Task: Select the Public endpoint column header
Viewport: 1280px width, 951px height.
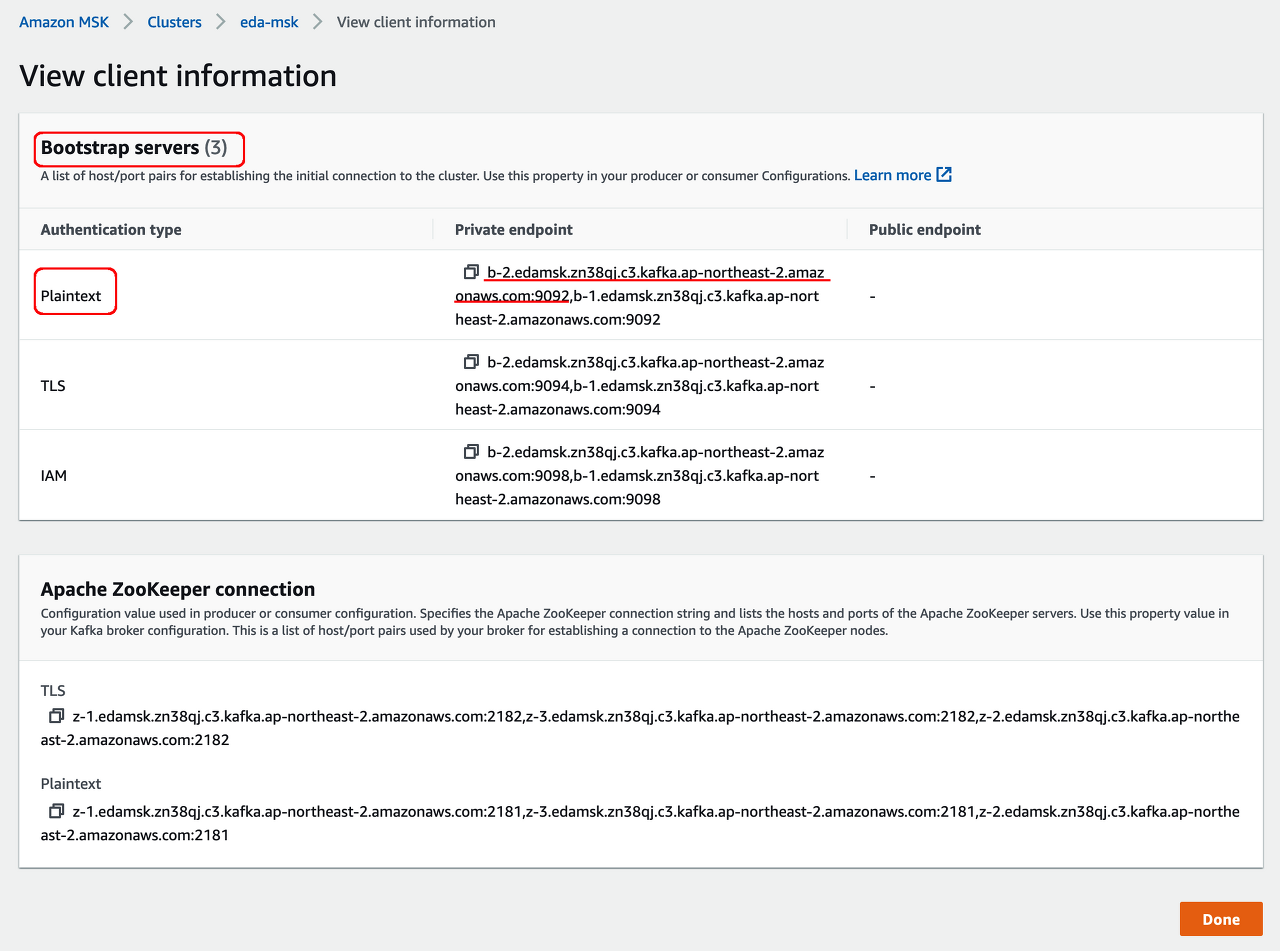Action: point(925,229)
